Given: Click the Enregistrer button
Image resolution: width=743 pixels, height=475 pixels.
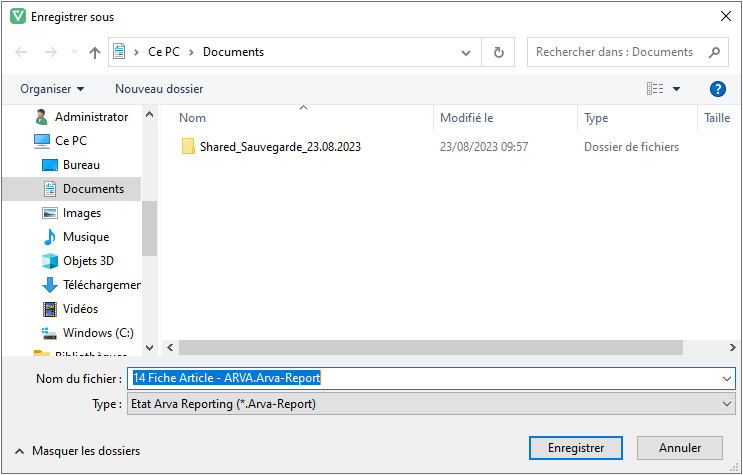Looking at the screenshot, I should [x=576, y=448].
